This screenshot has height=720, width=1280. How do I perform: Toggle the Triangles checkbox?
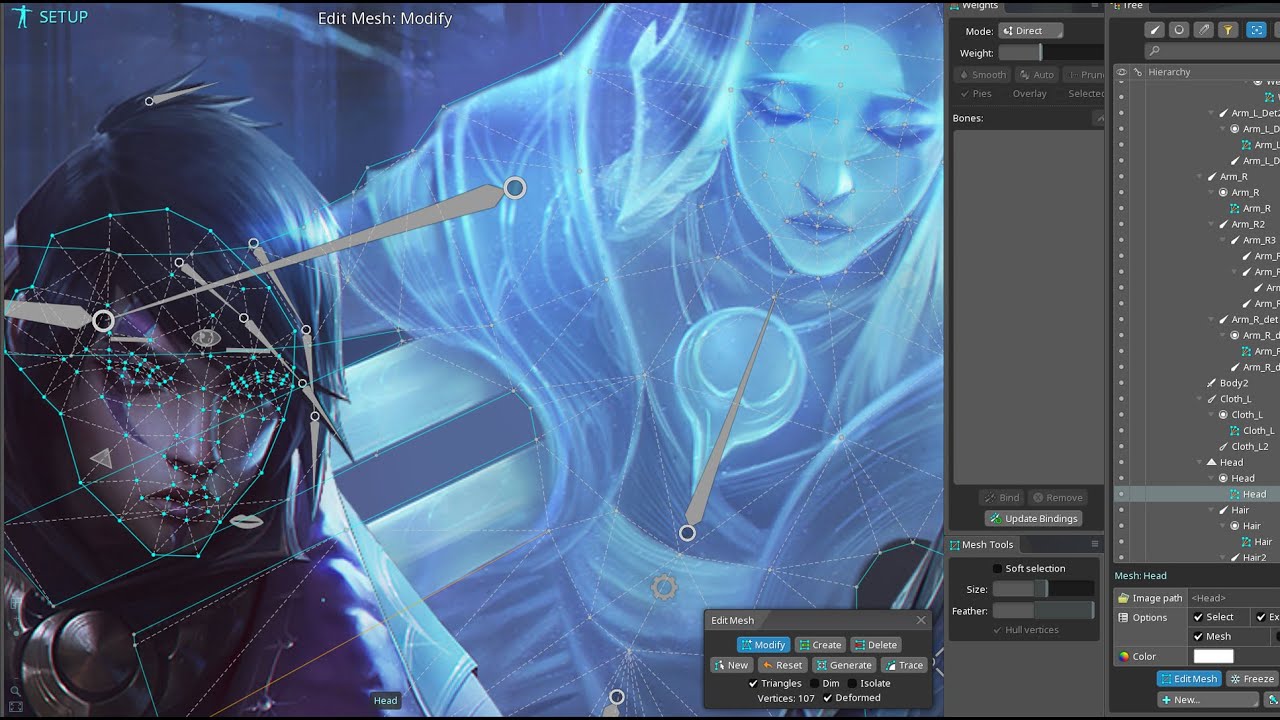tap(754, 683)
